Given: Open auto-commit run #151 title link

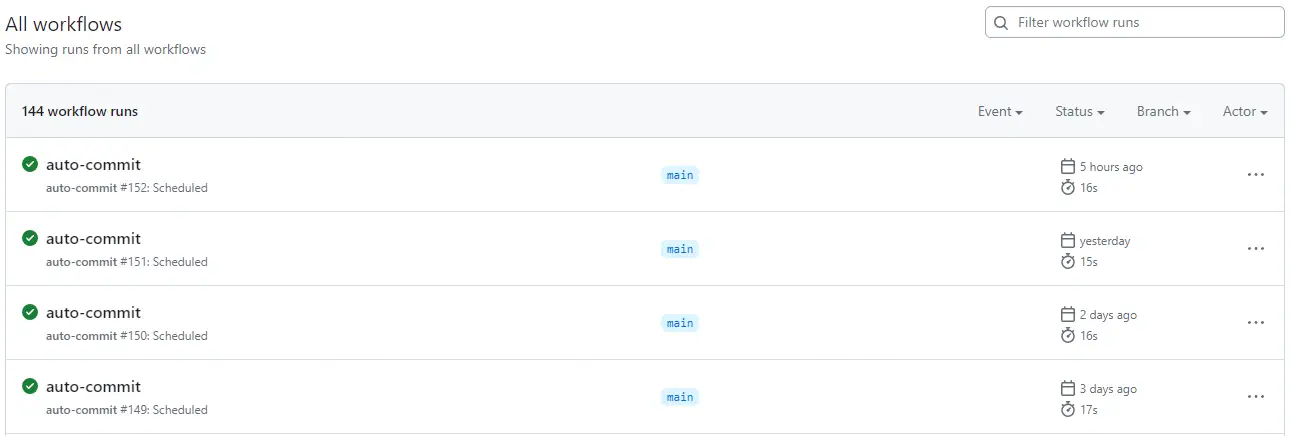Looking at the screenshot, I should [x=93, y=239].
